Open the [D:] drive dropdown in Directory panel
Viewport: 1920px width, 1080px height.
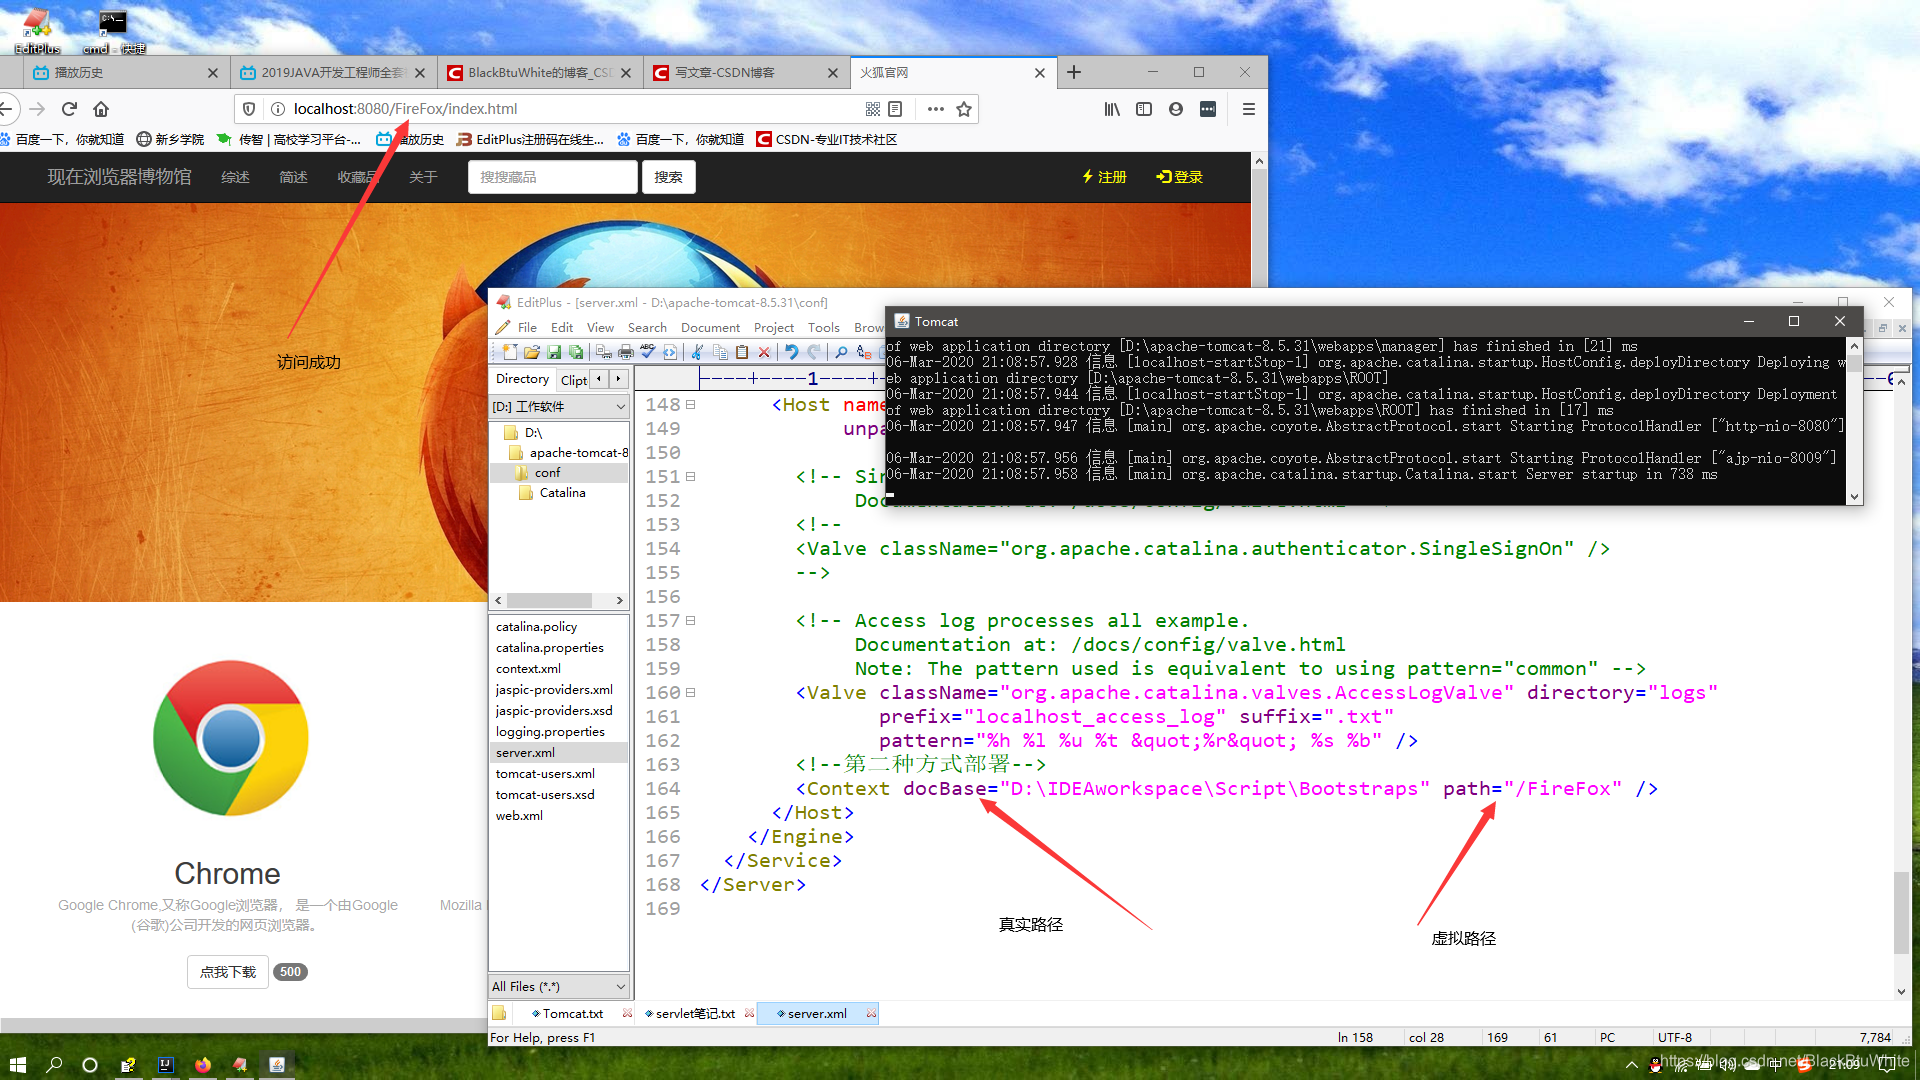tap(559, 406)
